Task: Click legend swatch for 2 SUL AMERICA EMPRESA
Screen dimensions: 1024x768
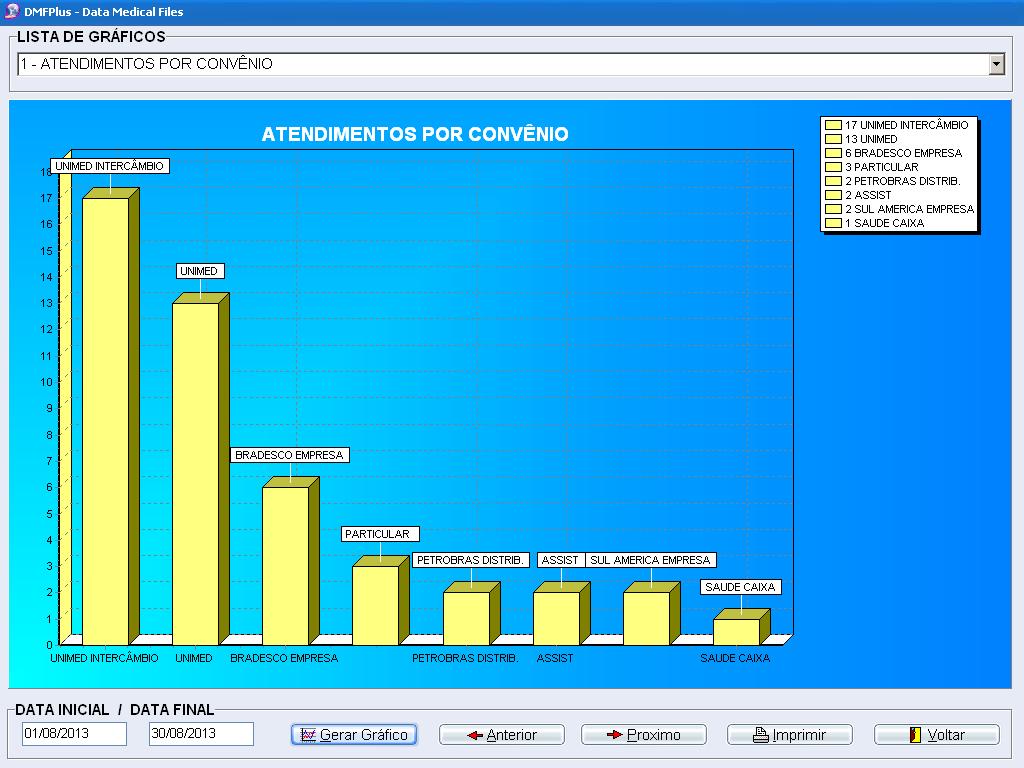Action: (833, 209)
